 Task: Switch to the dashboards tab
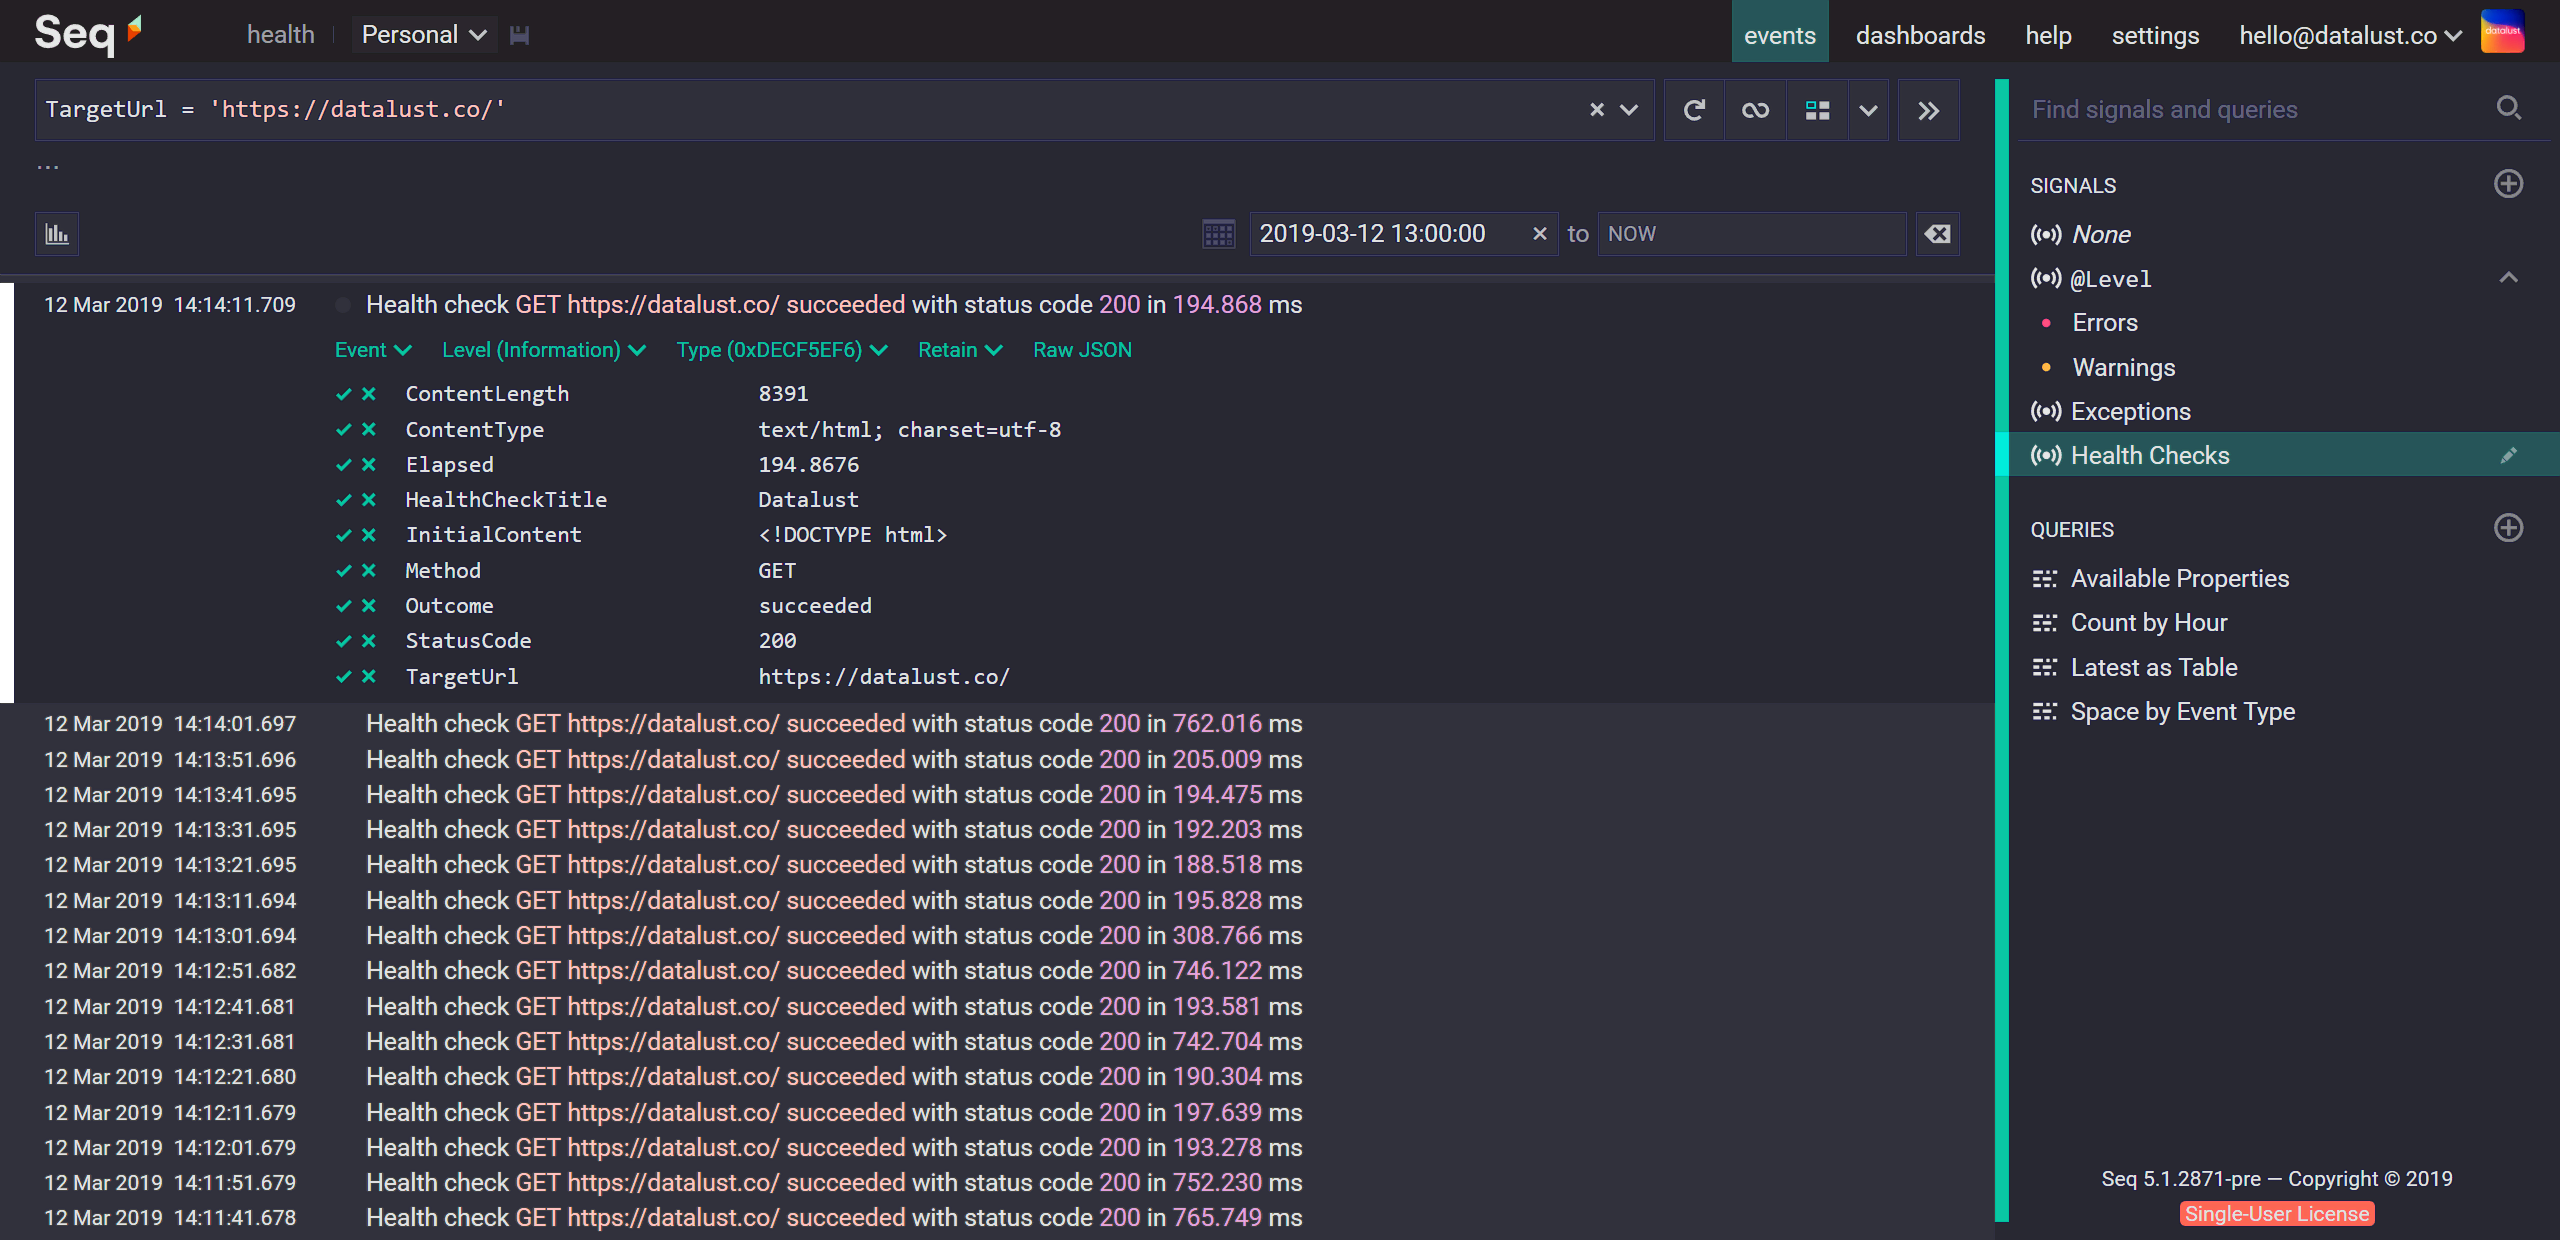coord(1920,35)
